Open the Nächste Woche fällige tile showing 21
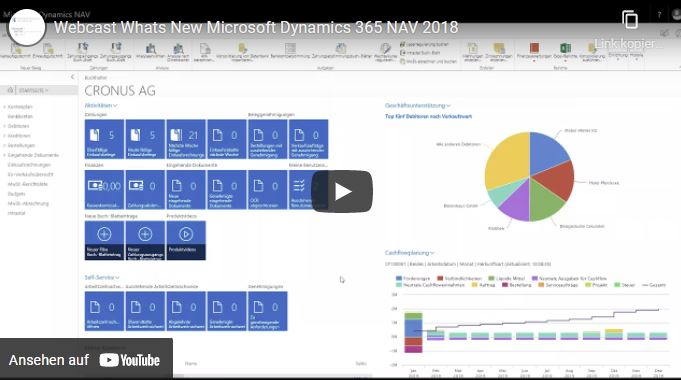Screen dimensions: 681x380 click(x=186, y=139)
